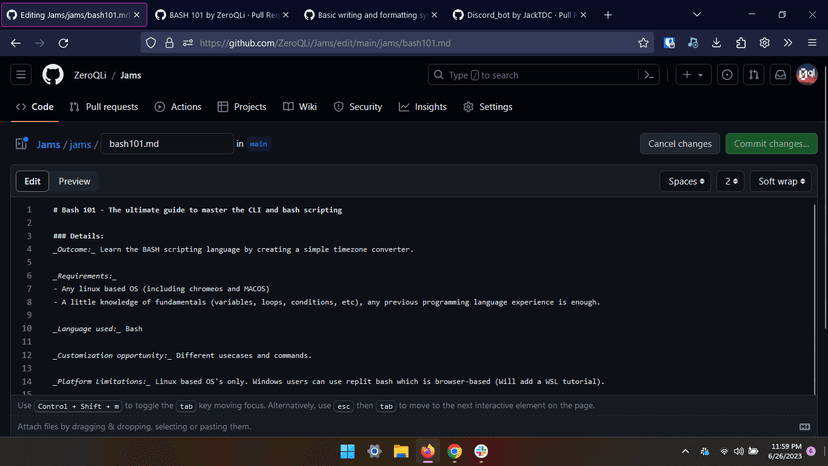Click the Commit changes button
The width and height of the screenshot is (828, 466).
(771, 144)
